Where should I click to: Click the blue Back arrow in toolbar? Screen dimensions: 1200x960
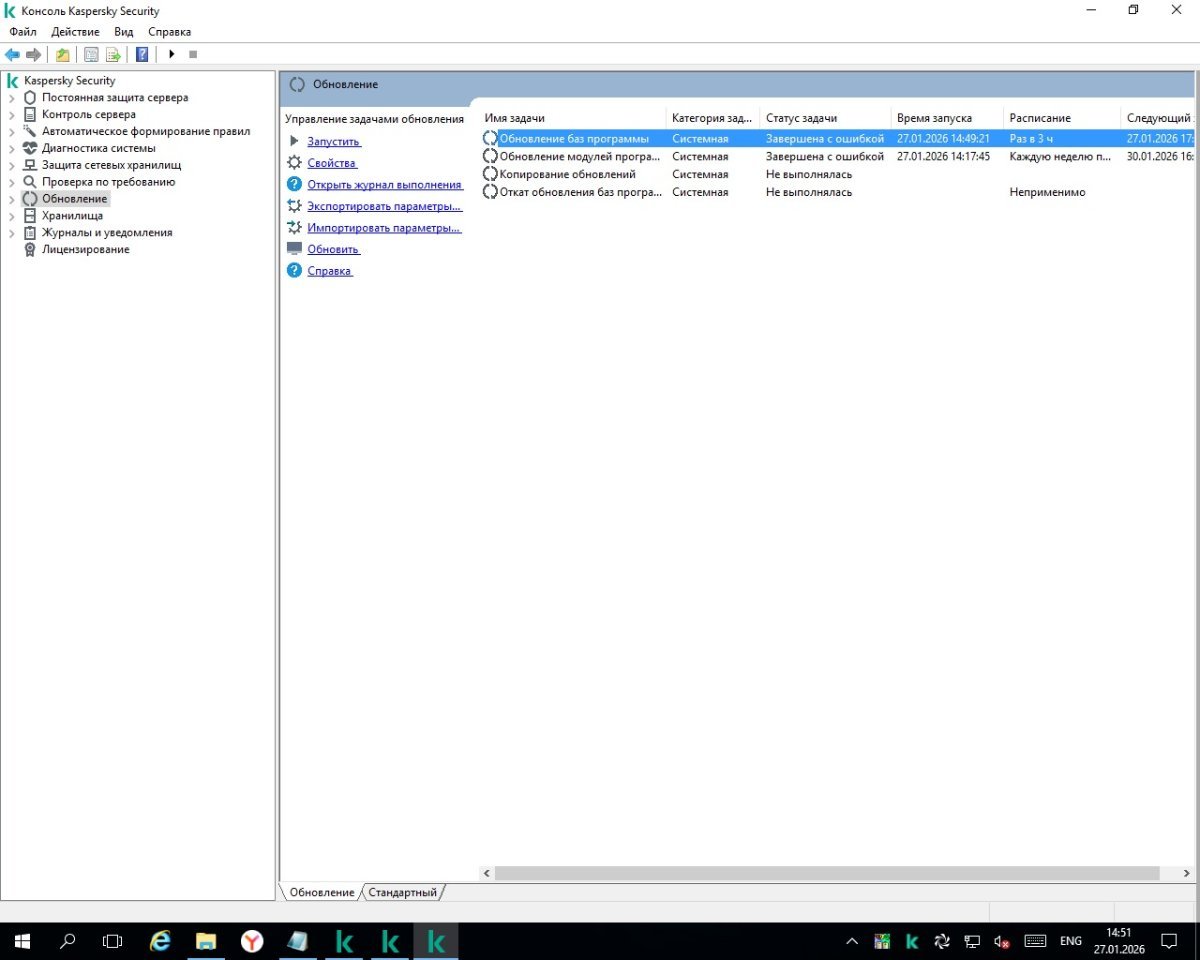tap(12, 54)
